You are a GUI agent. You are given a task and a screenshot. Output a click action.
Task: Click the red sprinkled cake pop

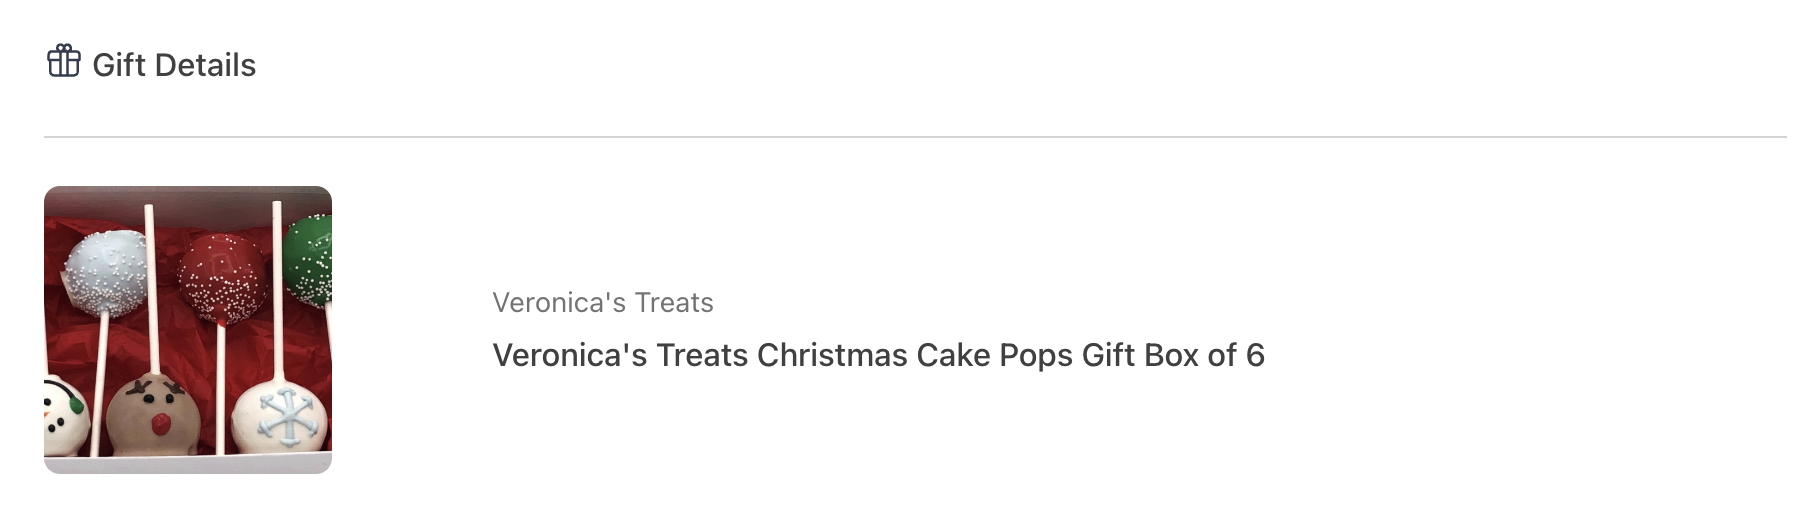pos(222,277)
